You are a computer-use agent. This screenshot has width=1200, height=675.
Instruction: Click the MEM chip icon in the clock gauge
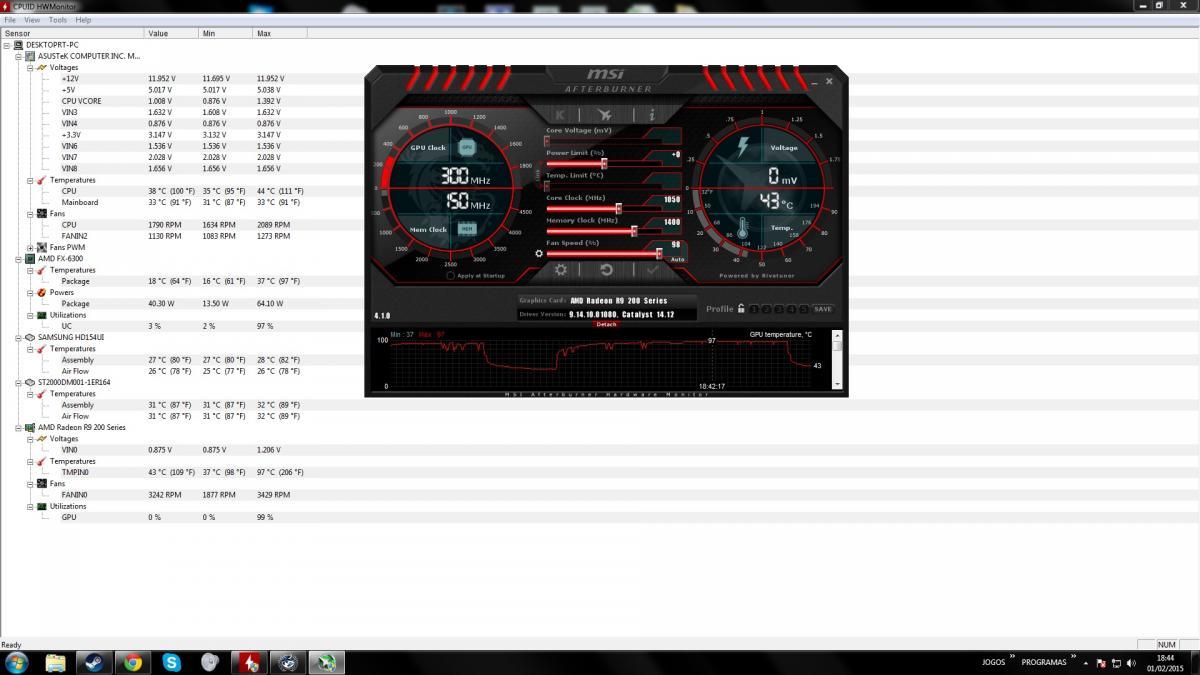[x=467, y=228]
